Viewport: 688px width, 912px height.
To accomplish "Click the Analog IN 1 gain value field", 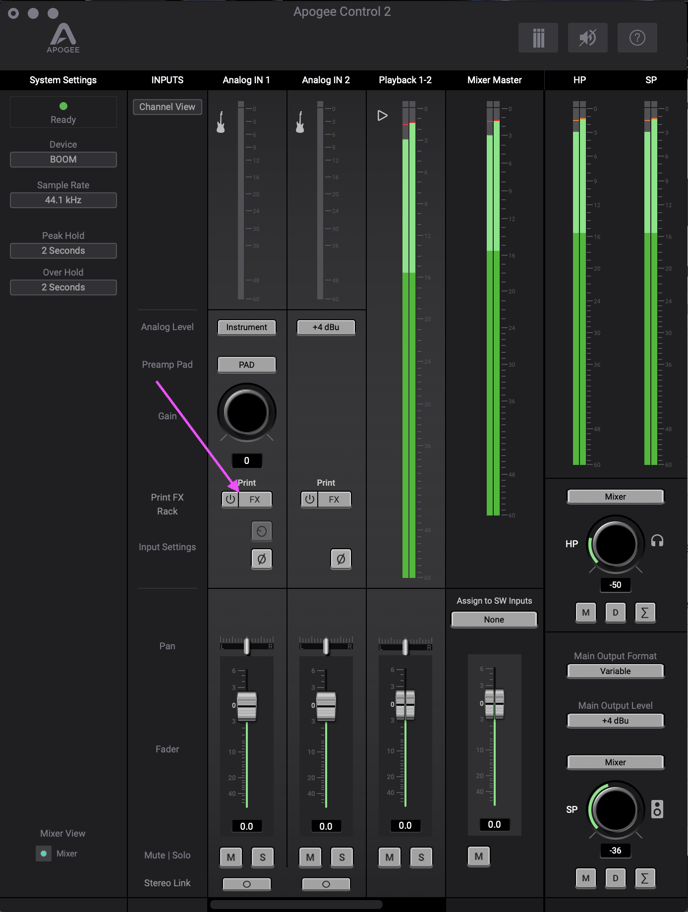I will pos(247,461).
